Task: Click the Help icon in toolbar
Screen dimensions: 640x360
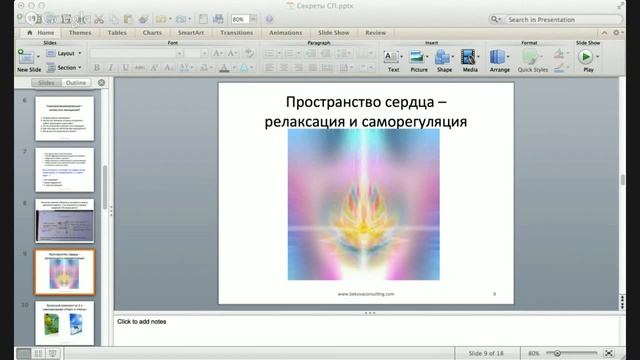Action: (x=269, y=19)
